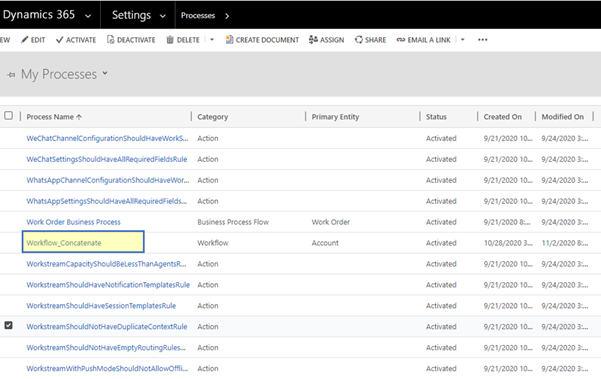Click the DELETE command label
The width and height of the screenshot is (601, 379).
coord(188,40)
